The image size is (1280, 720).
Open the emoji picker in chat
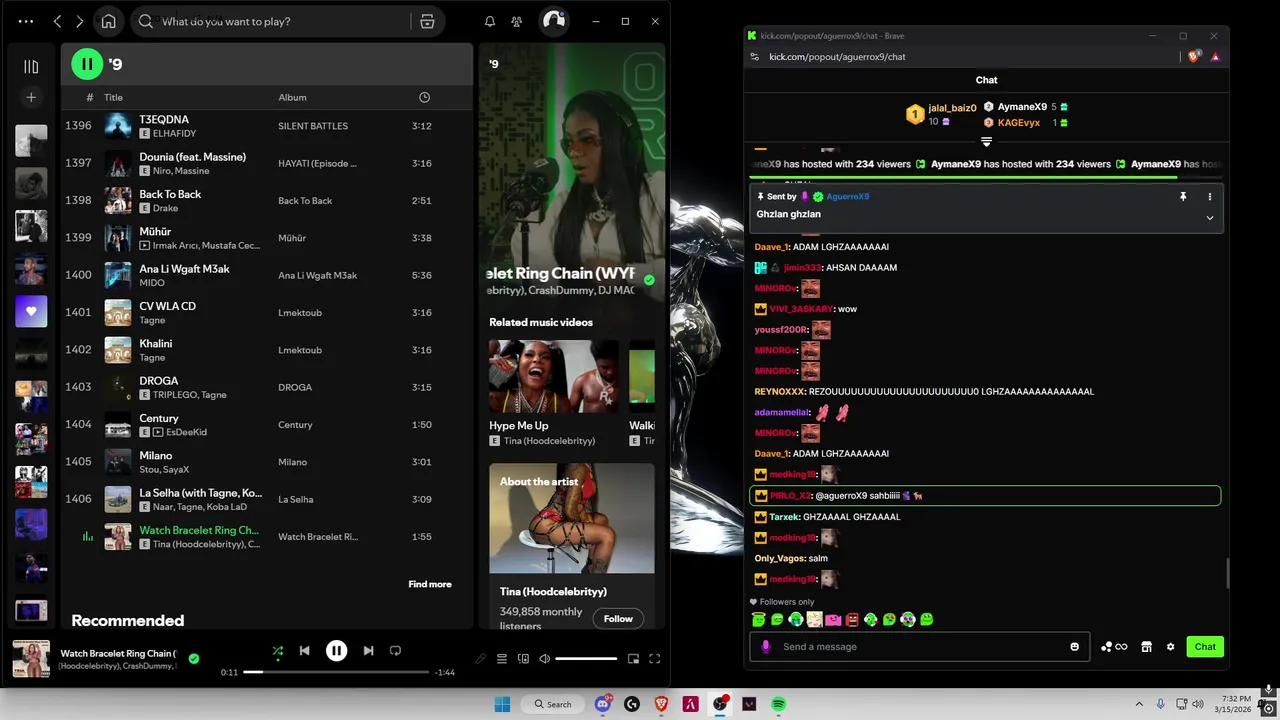1075,647
